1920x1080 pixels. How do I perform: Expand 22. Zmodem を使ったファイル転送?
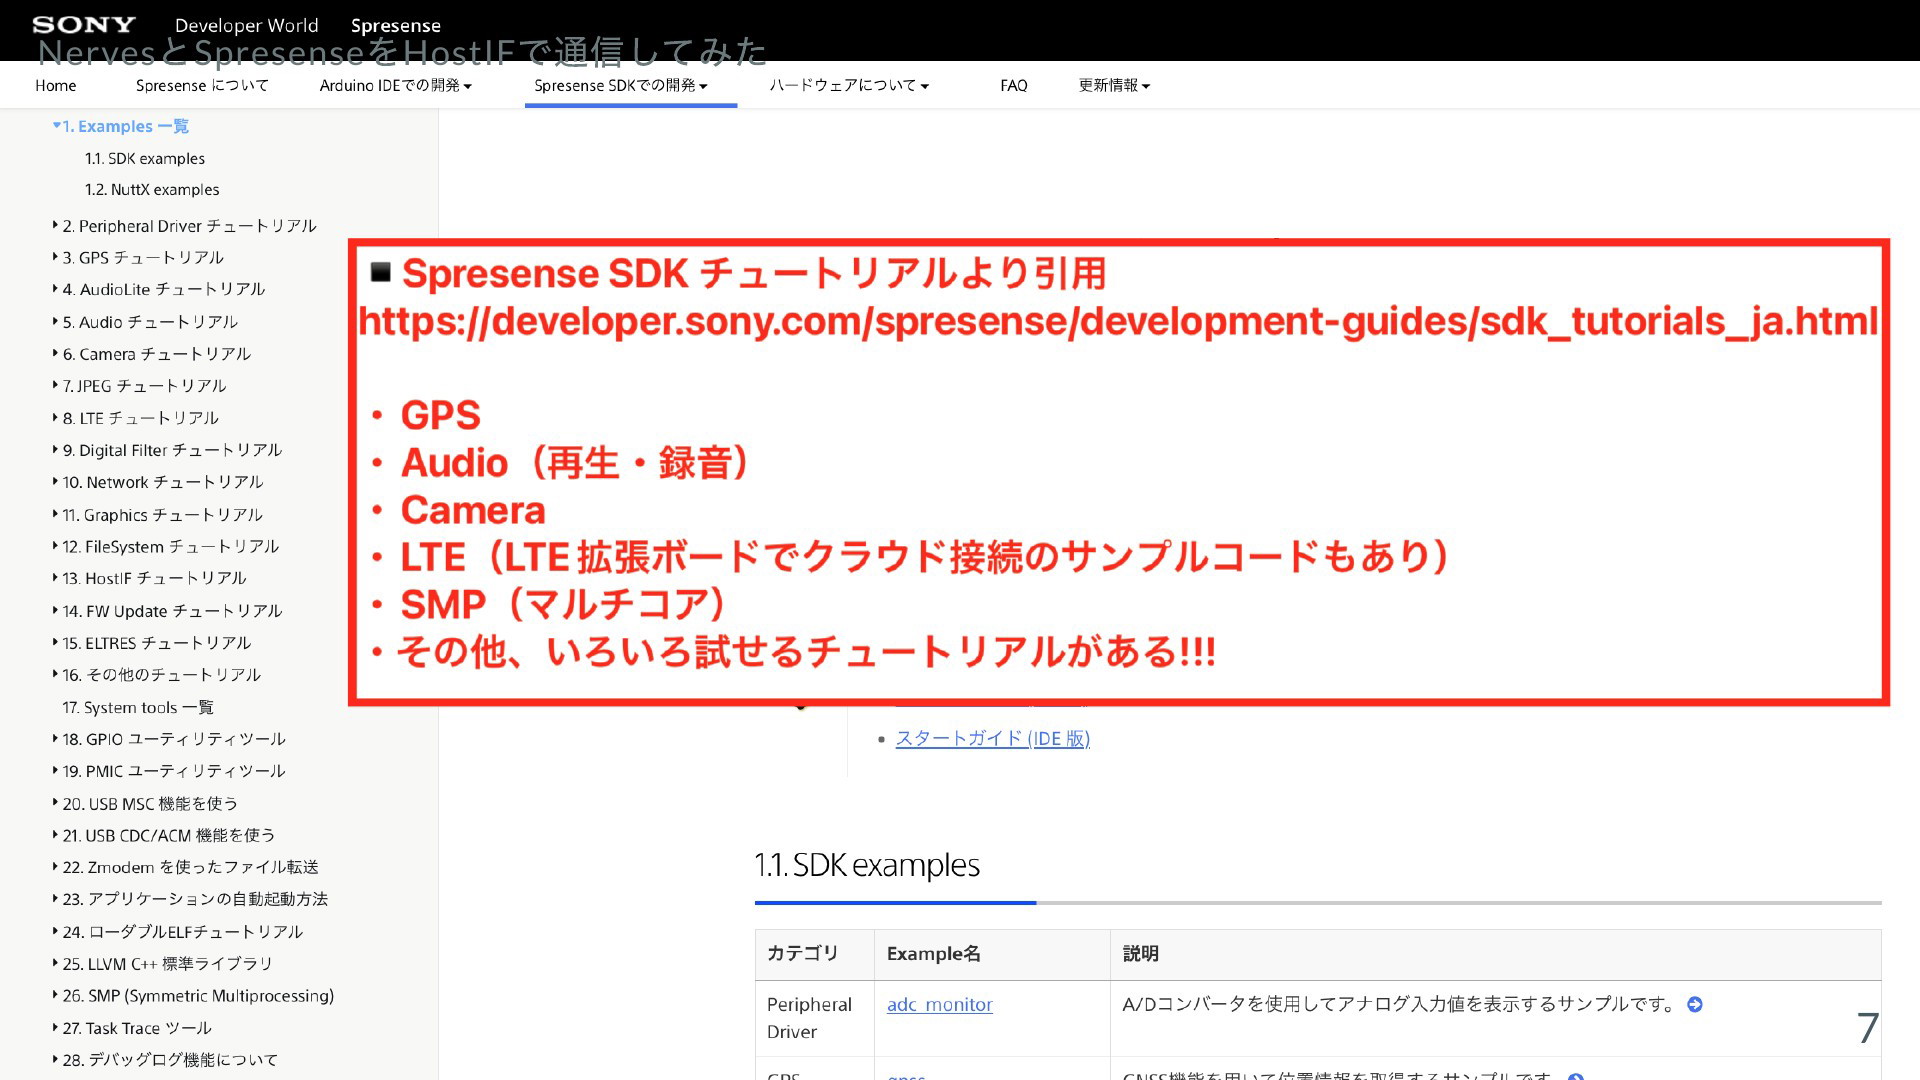tap(186, 867)
